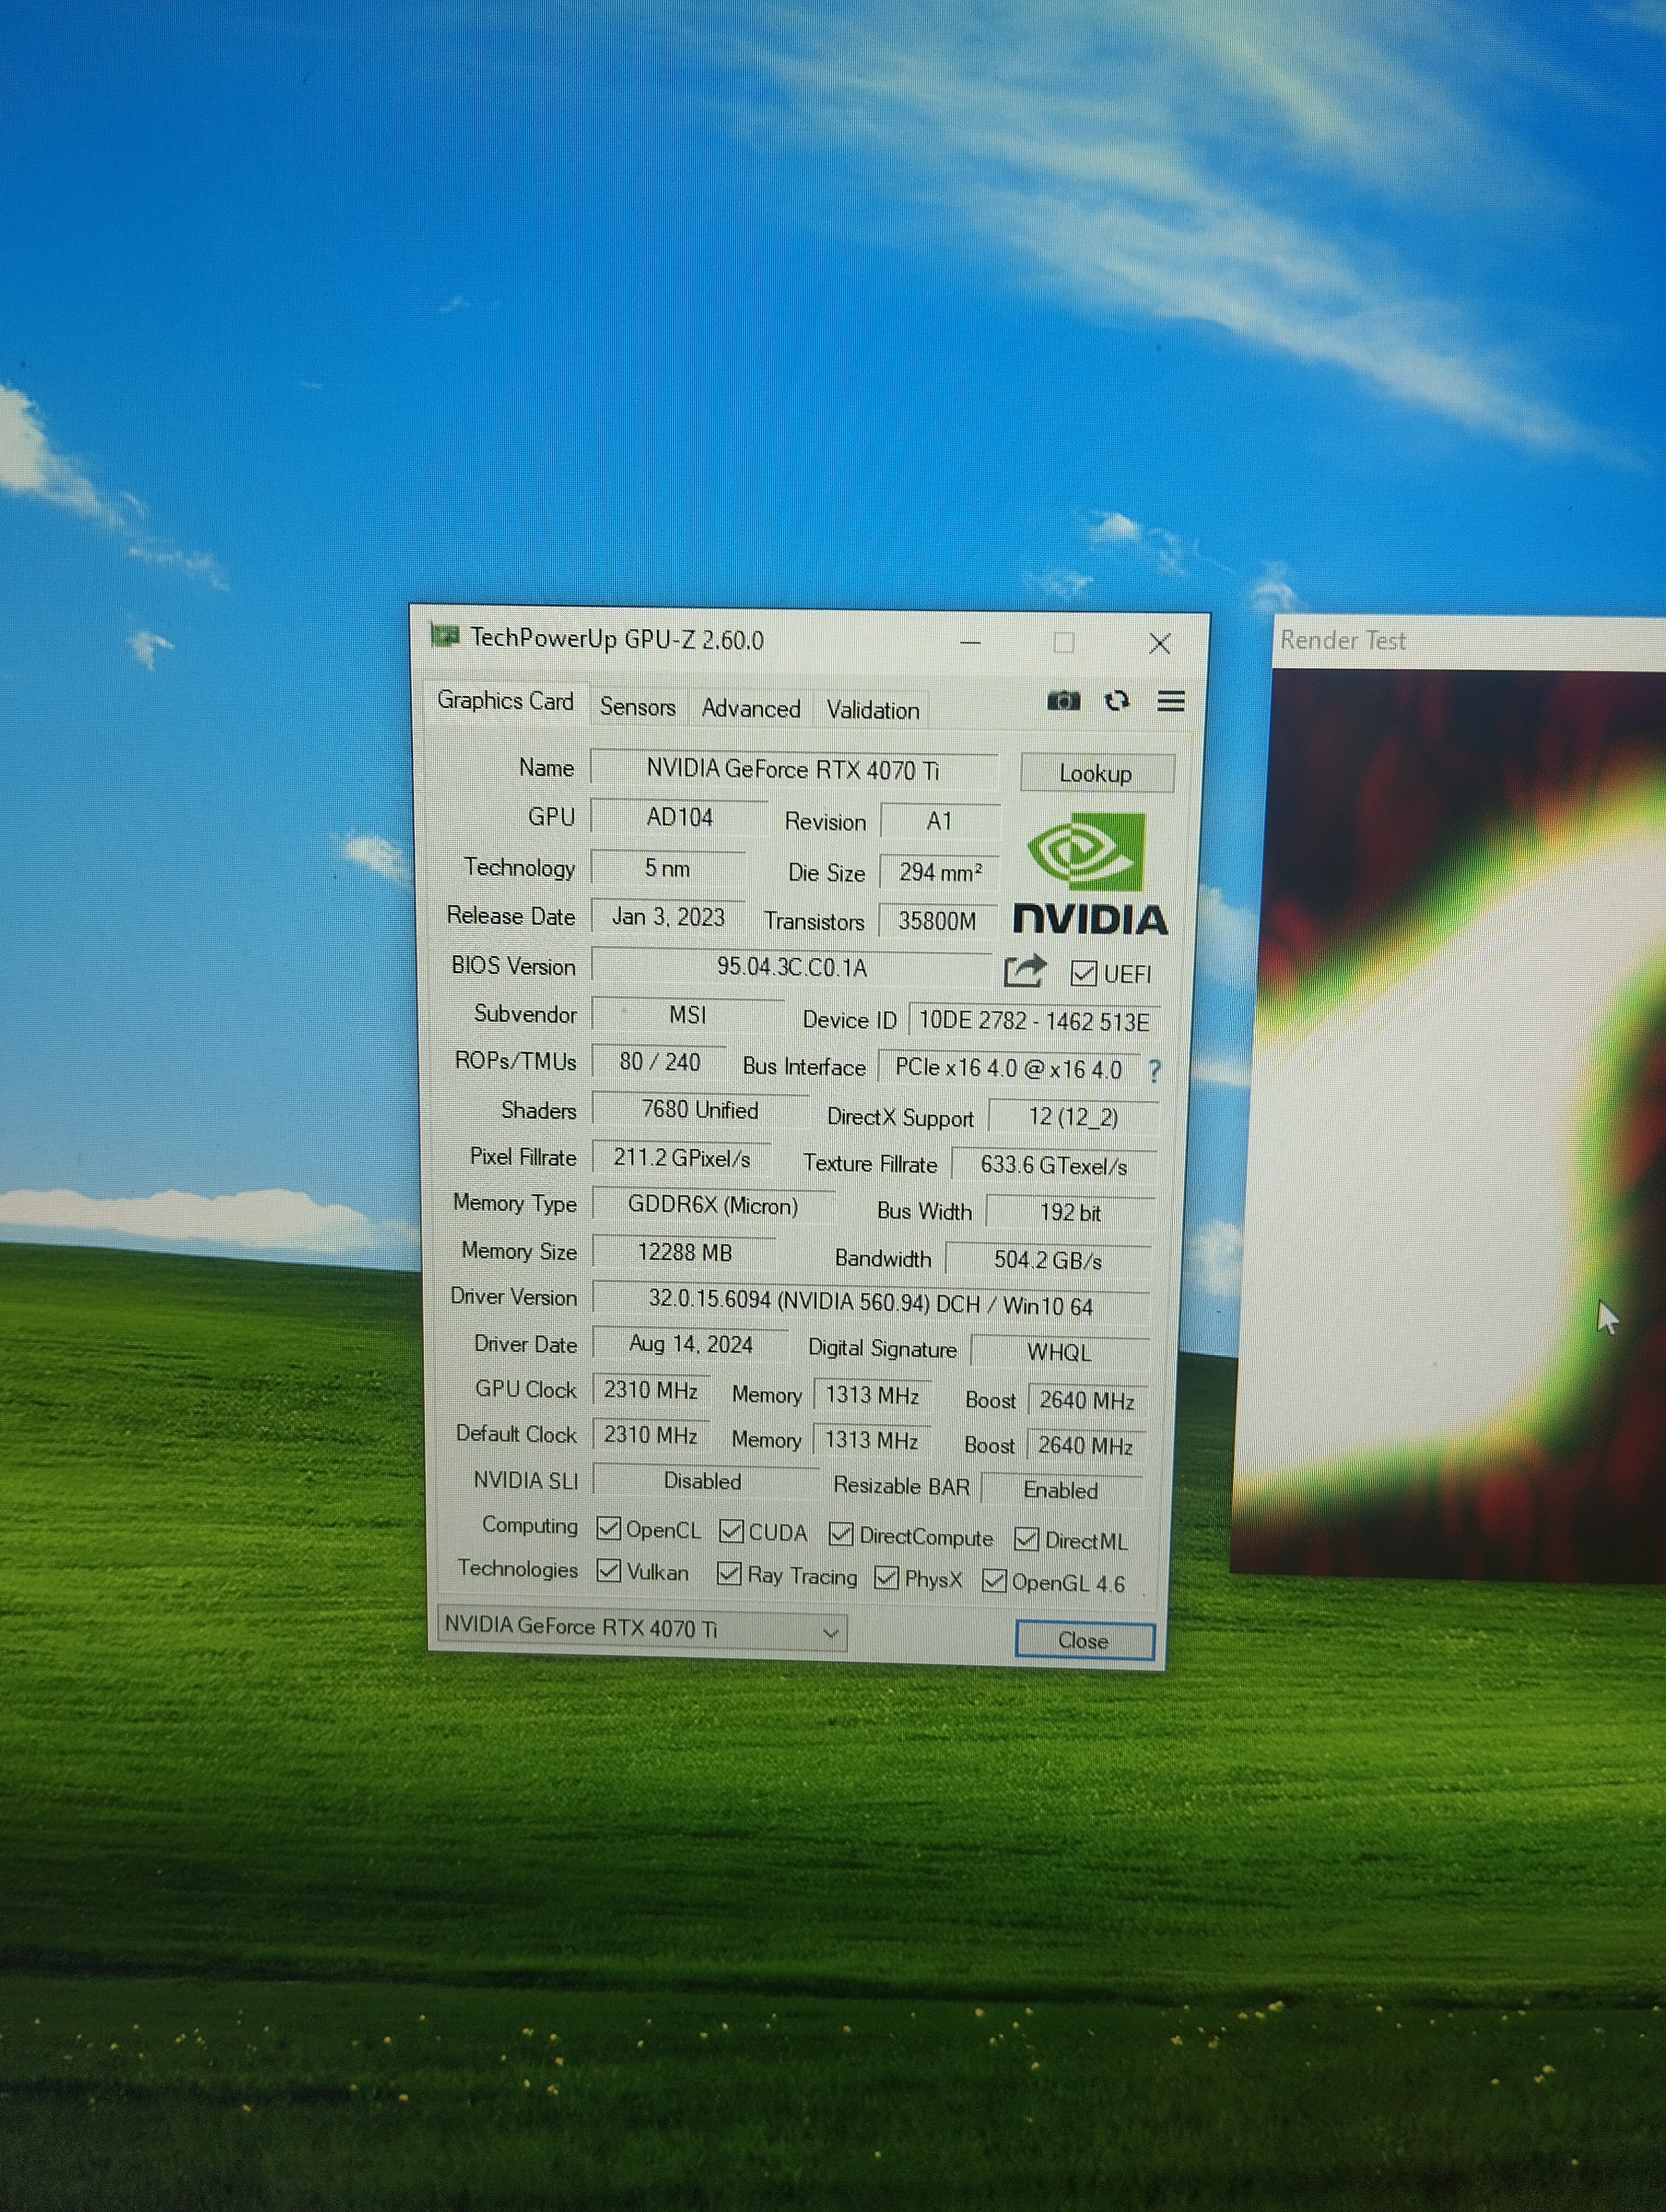Click the refresh icon in GPU-Z
Image resolution: width=1666 pixels, height=2212 pixels.
coord(1117,701)
